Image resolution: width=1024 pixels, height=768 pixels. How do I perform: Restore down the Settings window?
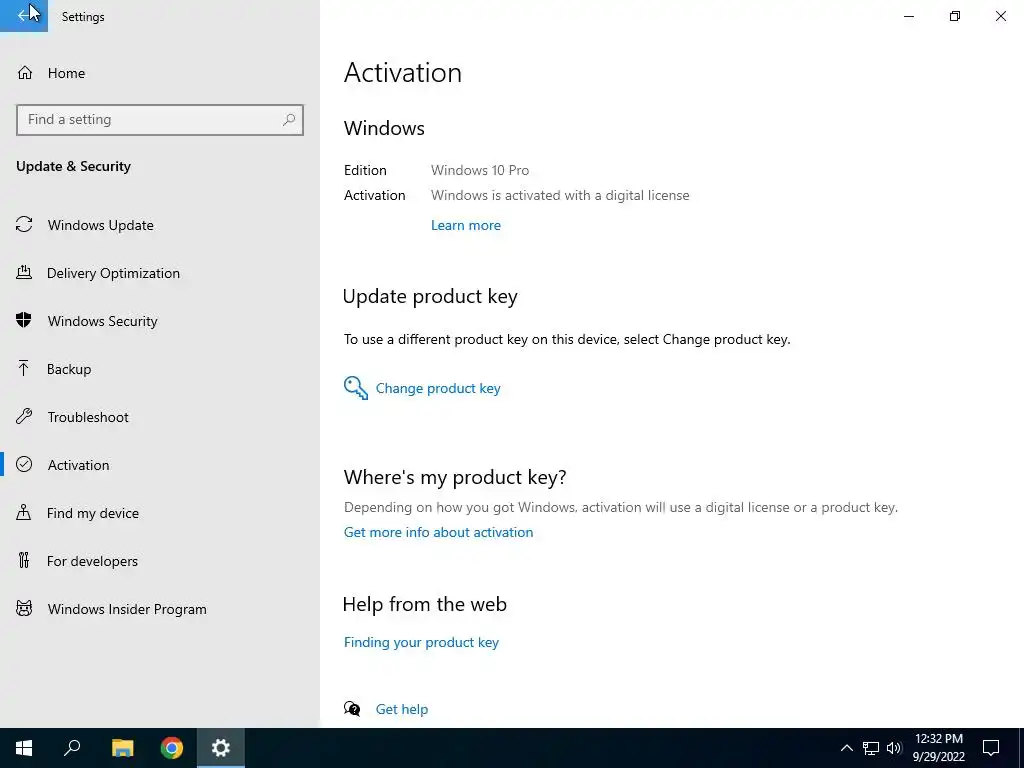pos(955,16)
